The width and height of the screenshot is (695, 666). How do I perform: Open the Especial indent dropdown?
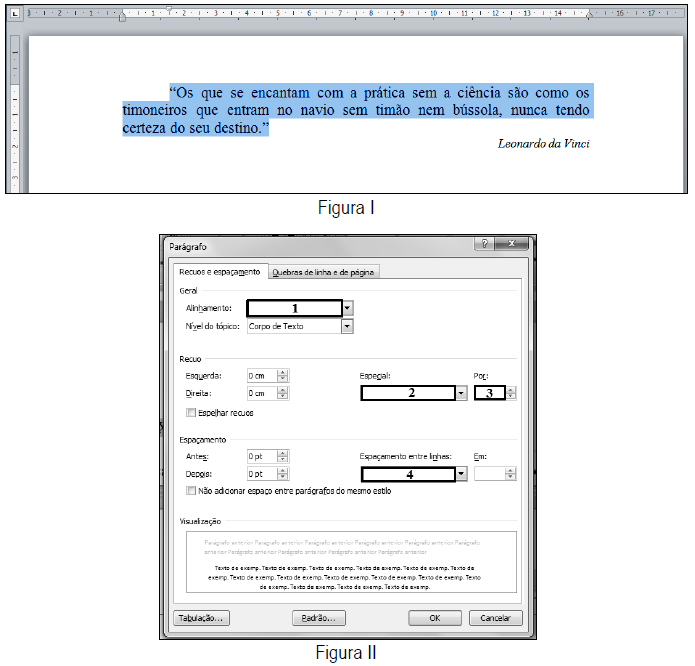(x=461, y=394)
